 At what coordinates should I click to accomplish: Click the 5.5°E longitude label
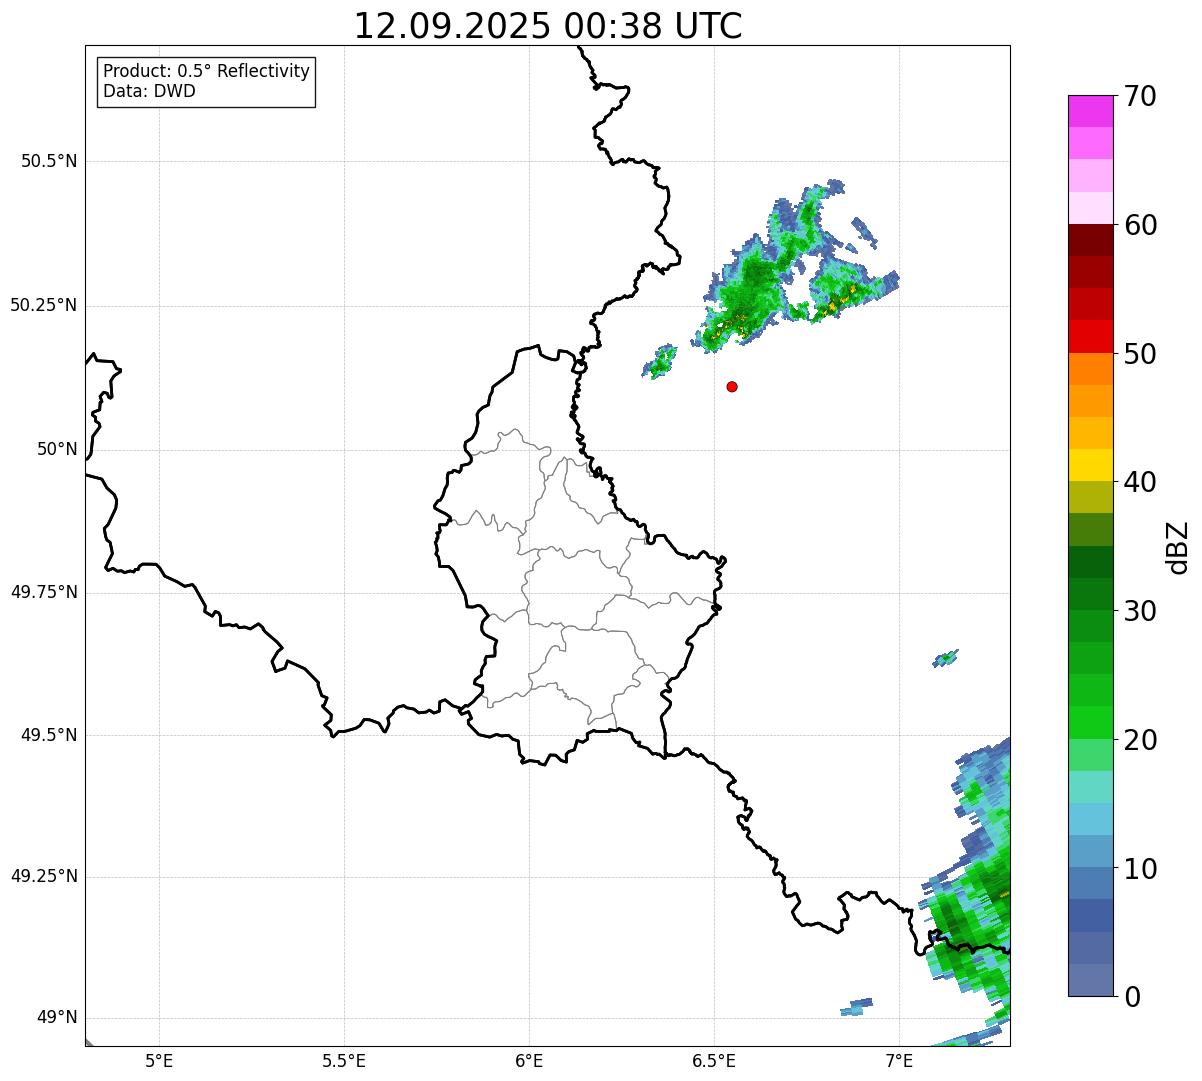(344, 1060)
